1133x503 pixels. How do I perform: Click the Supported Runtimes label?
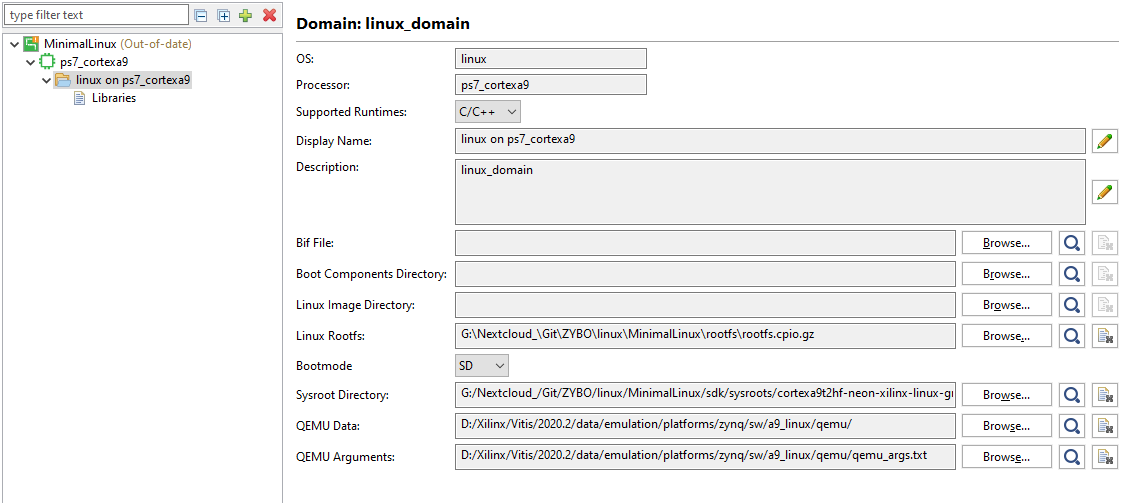[351, 112]
